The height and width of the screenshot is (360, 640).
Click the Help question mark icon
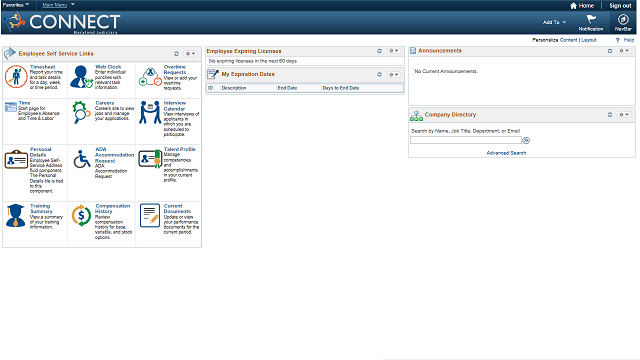617,40
